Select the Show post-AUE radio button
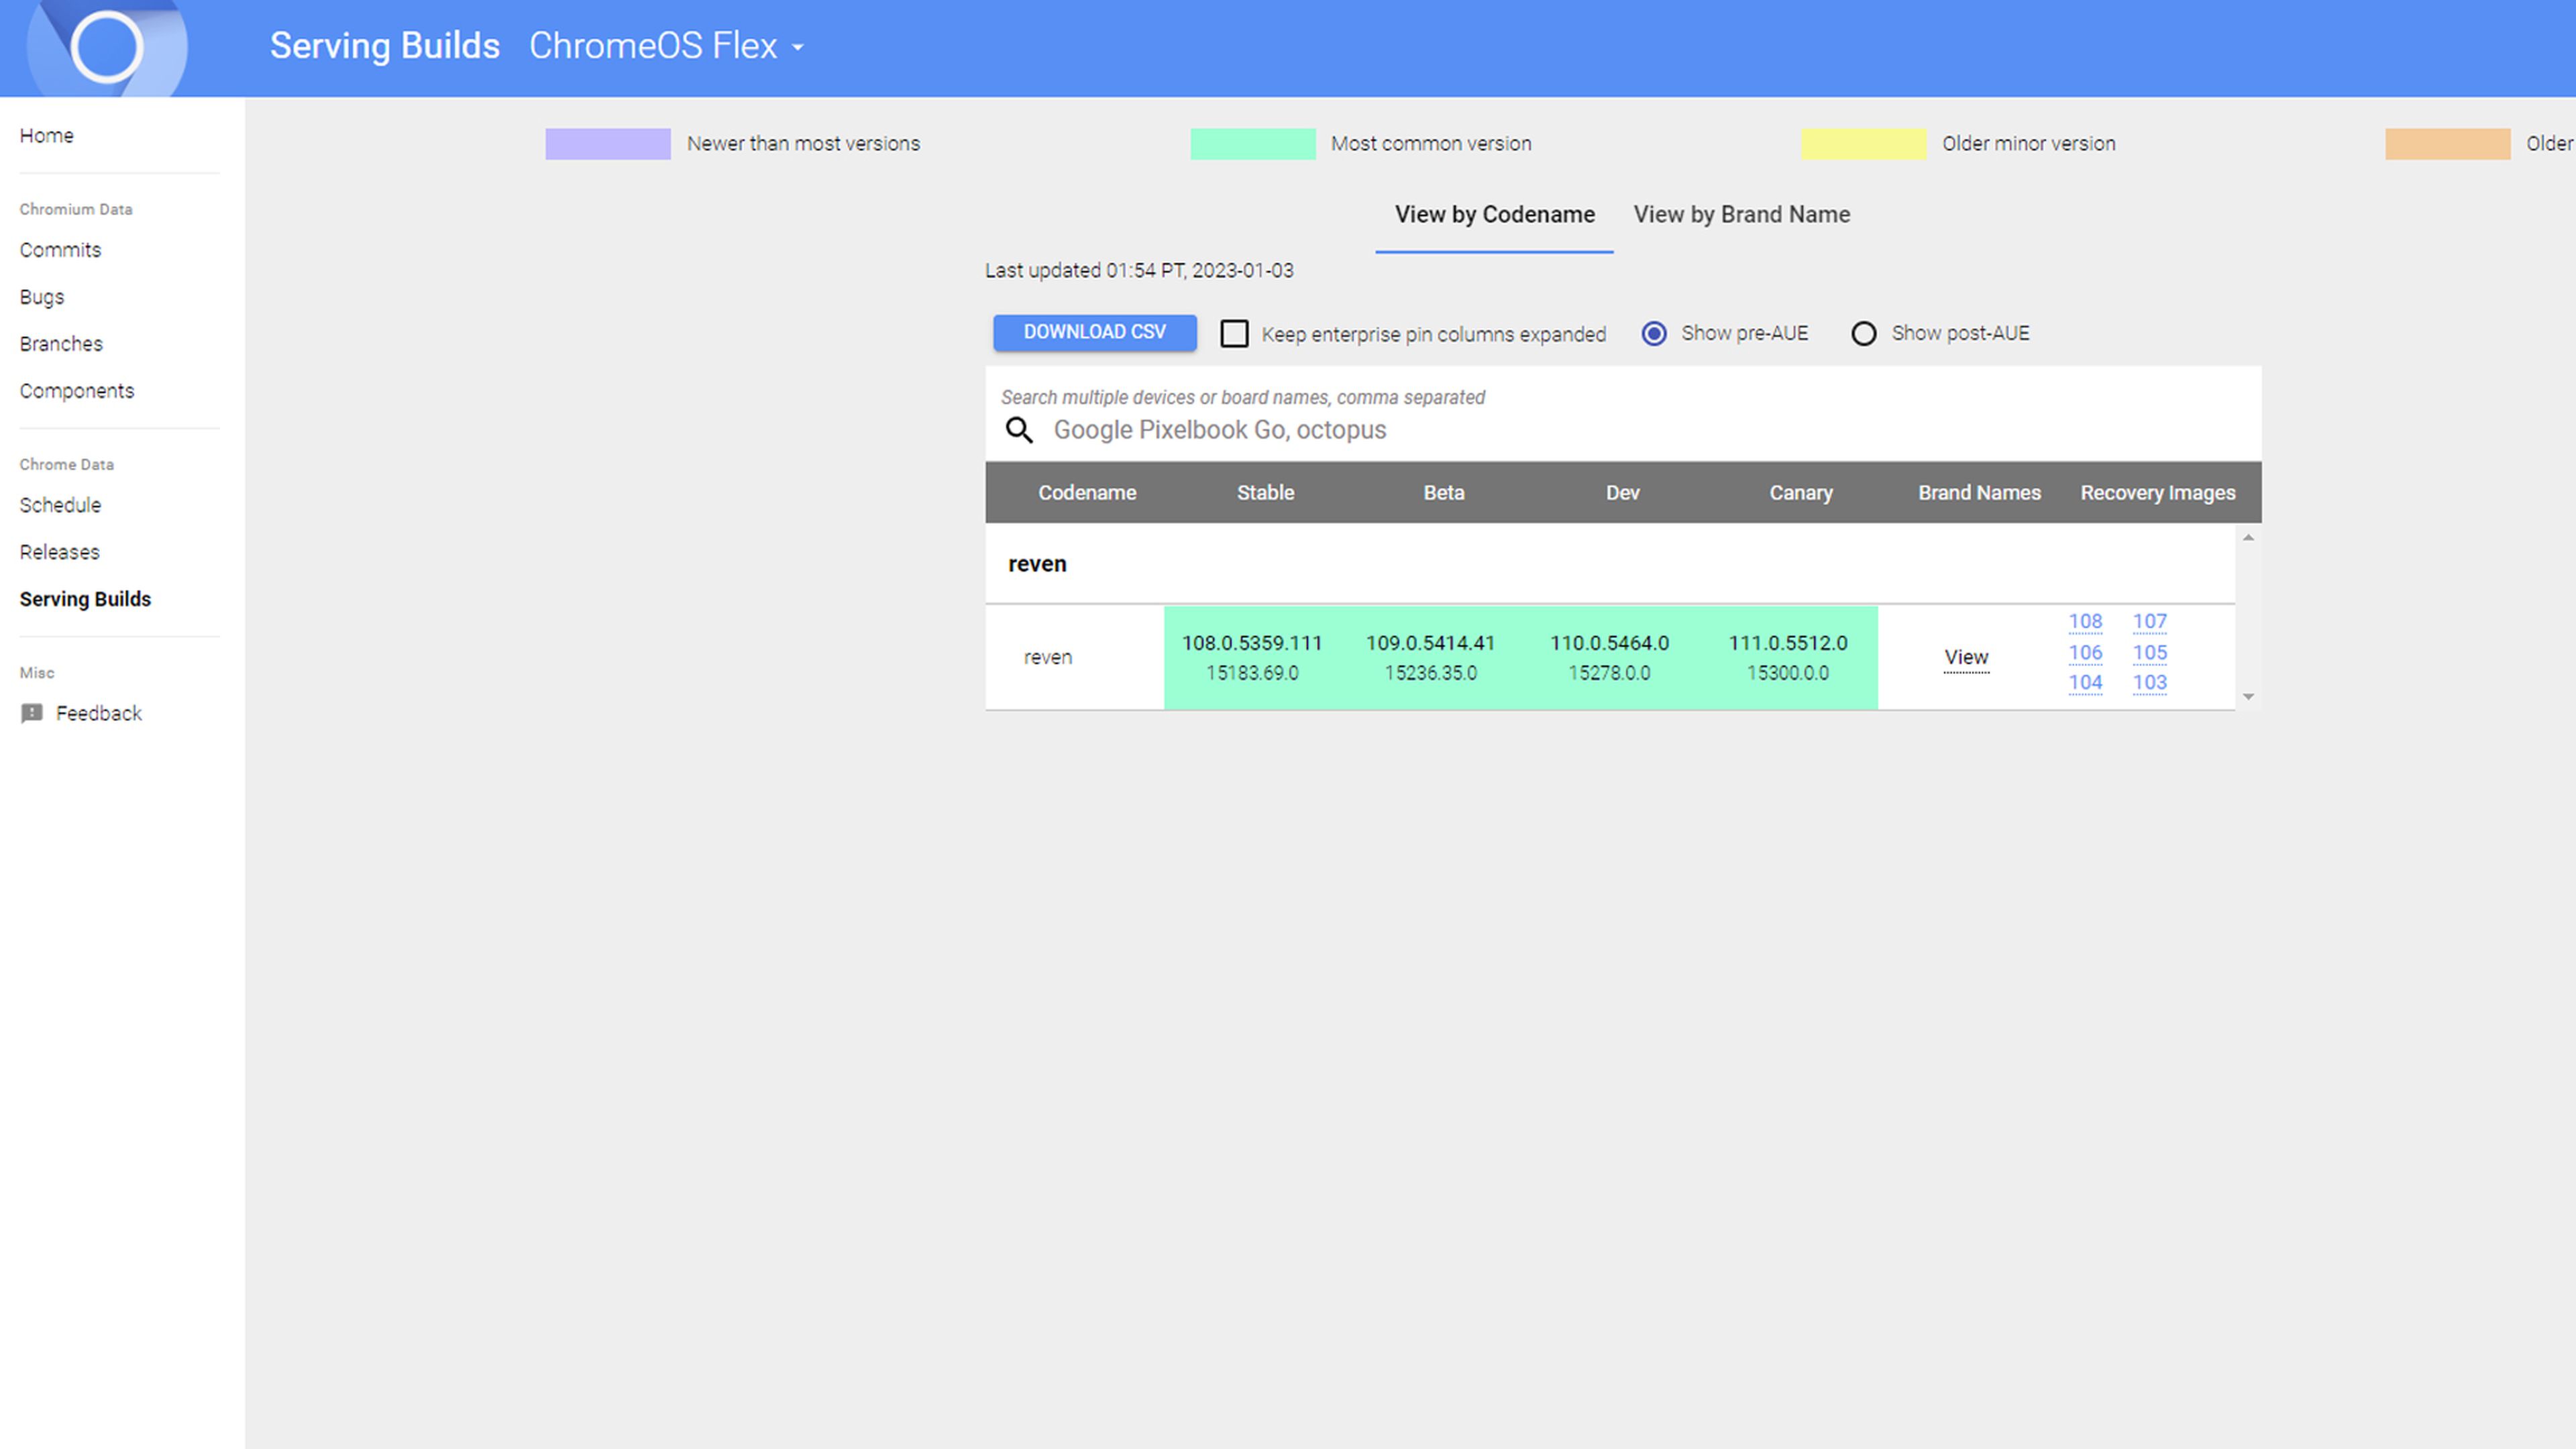 tap(1863, 333)
